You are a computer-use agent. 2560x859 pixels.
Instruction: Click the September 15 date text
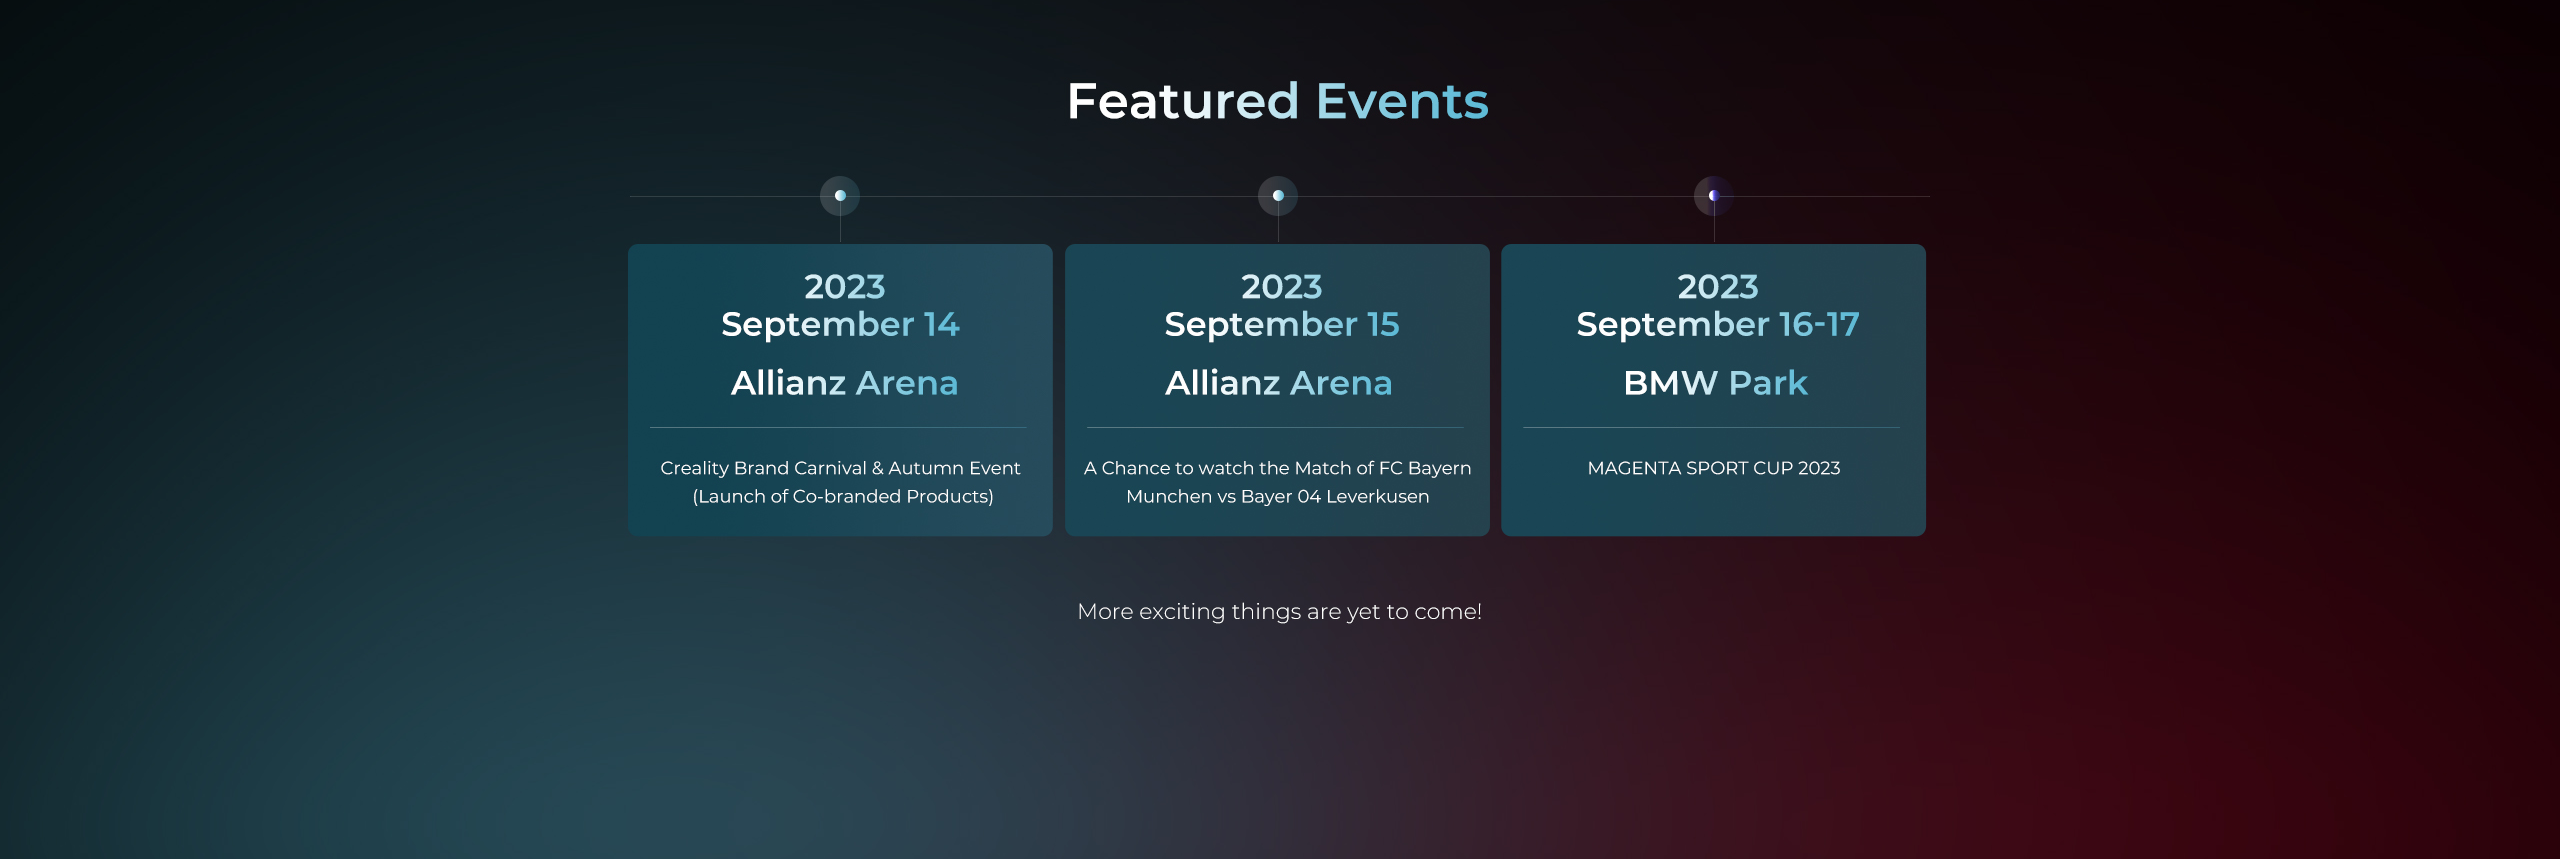tap(1281, 324)
